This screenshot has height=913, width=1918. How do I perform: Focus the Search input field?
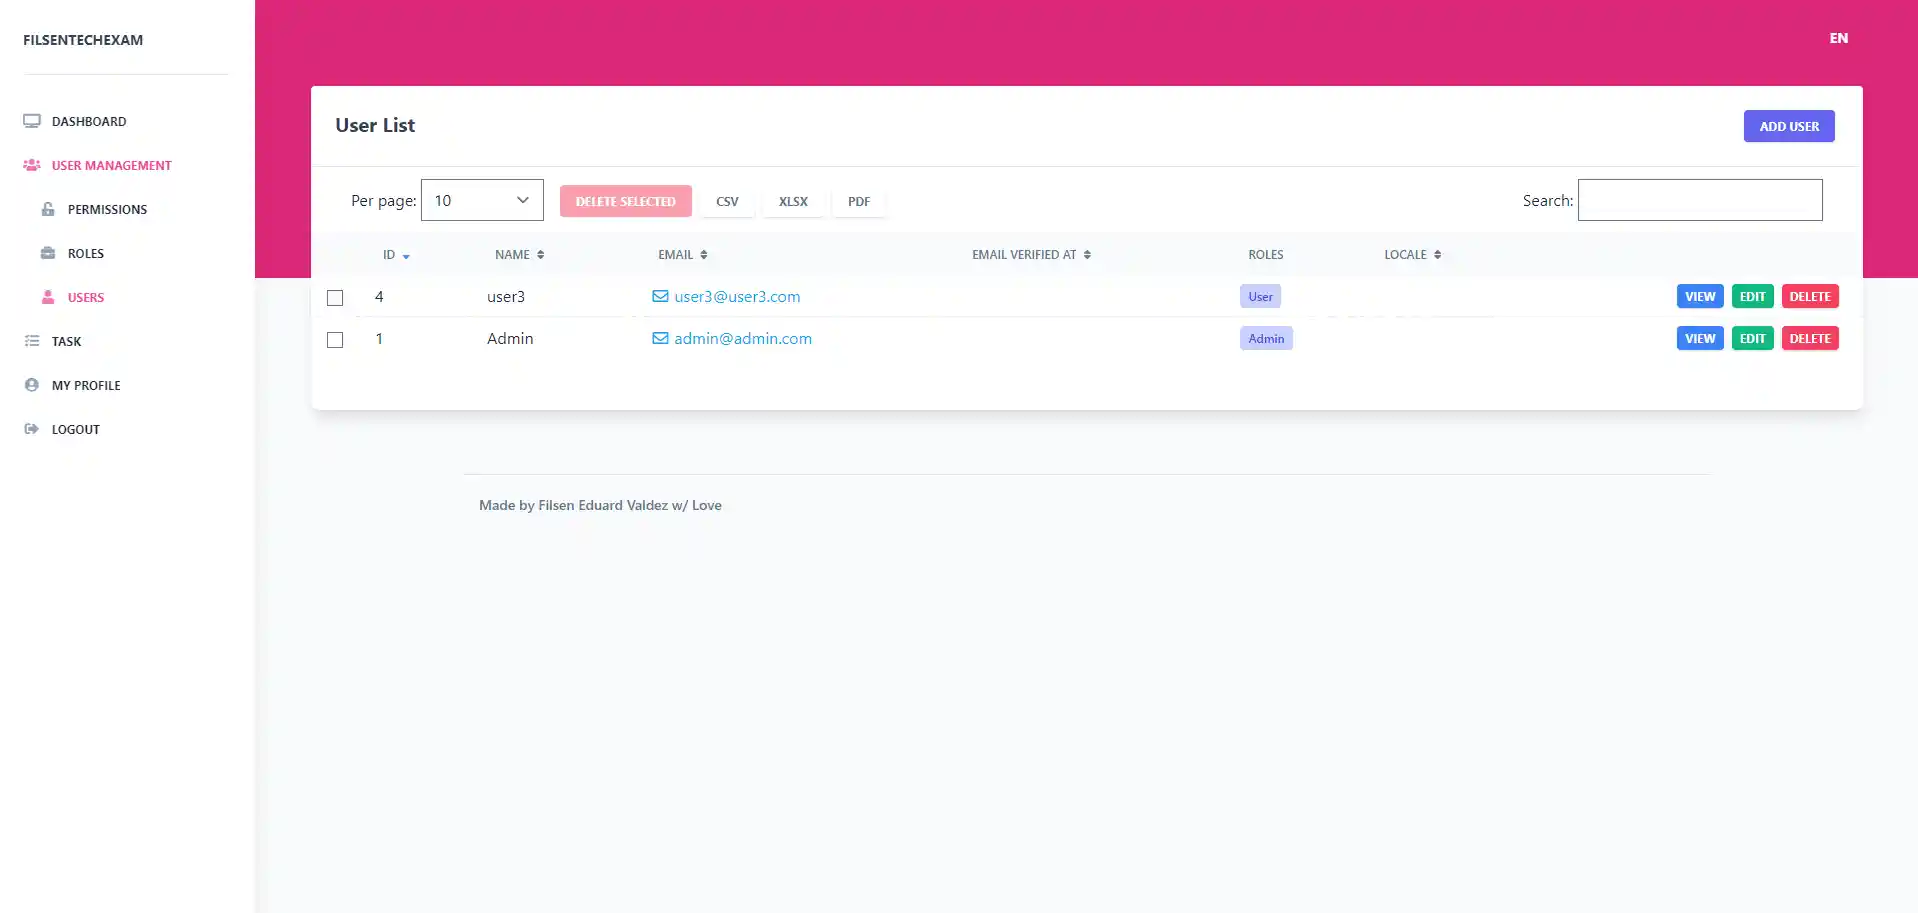1700,200
